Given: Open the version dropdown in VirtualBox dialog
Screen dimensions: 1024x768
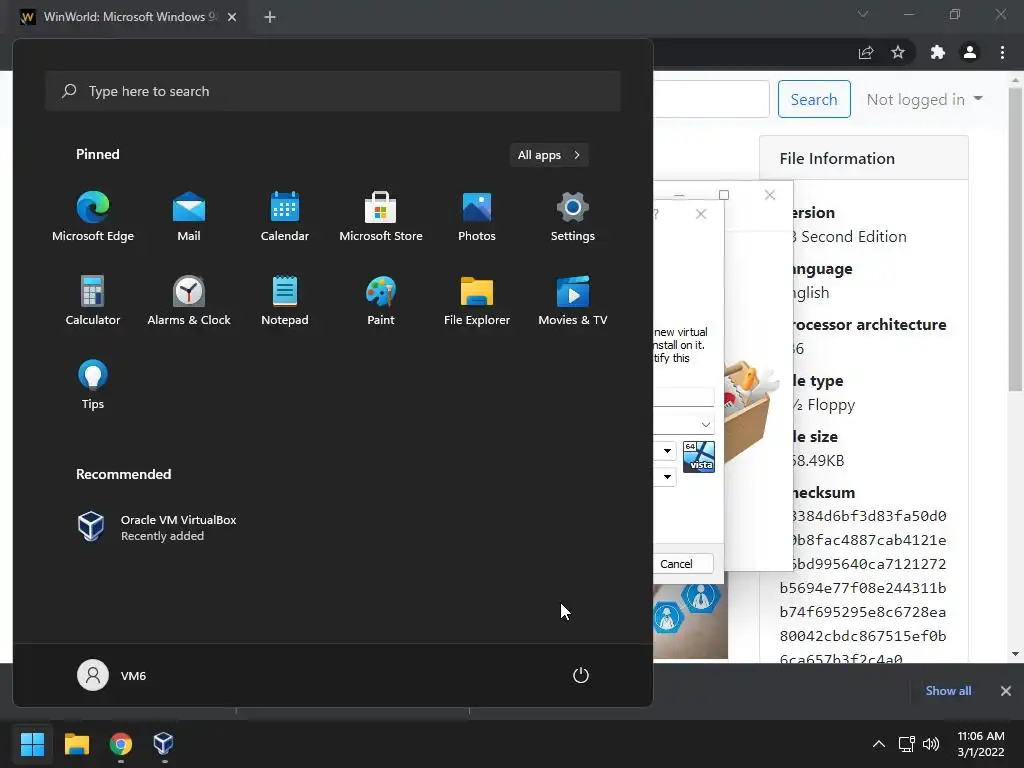Looking at the screenshot, I should [x=667, y=477].
